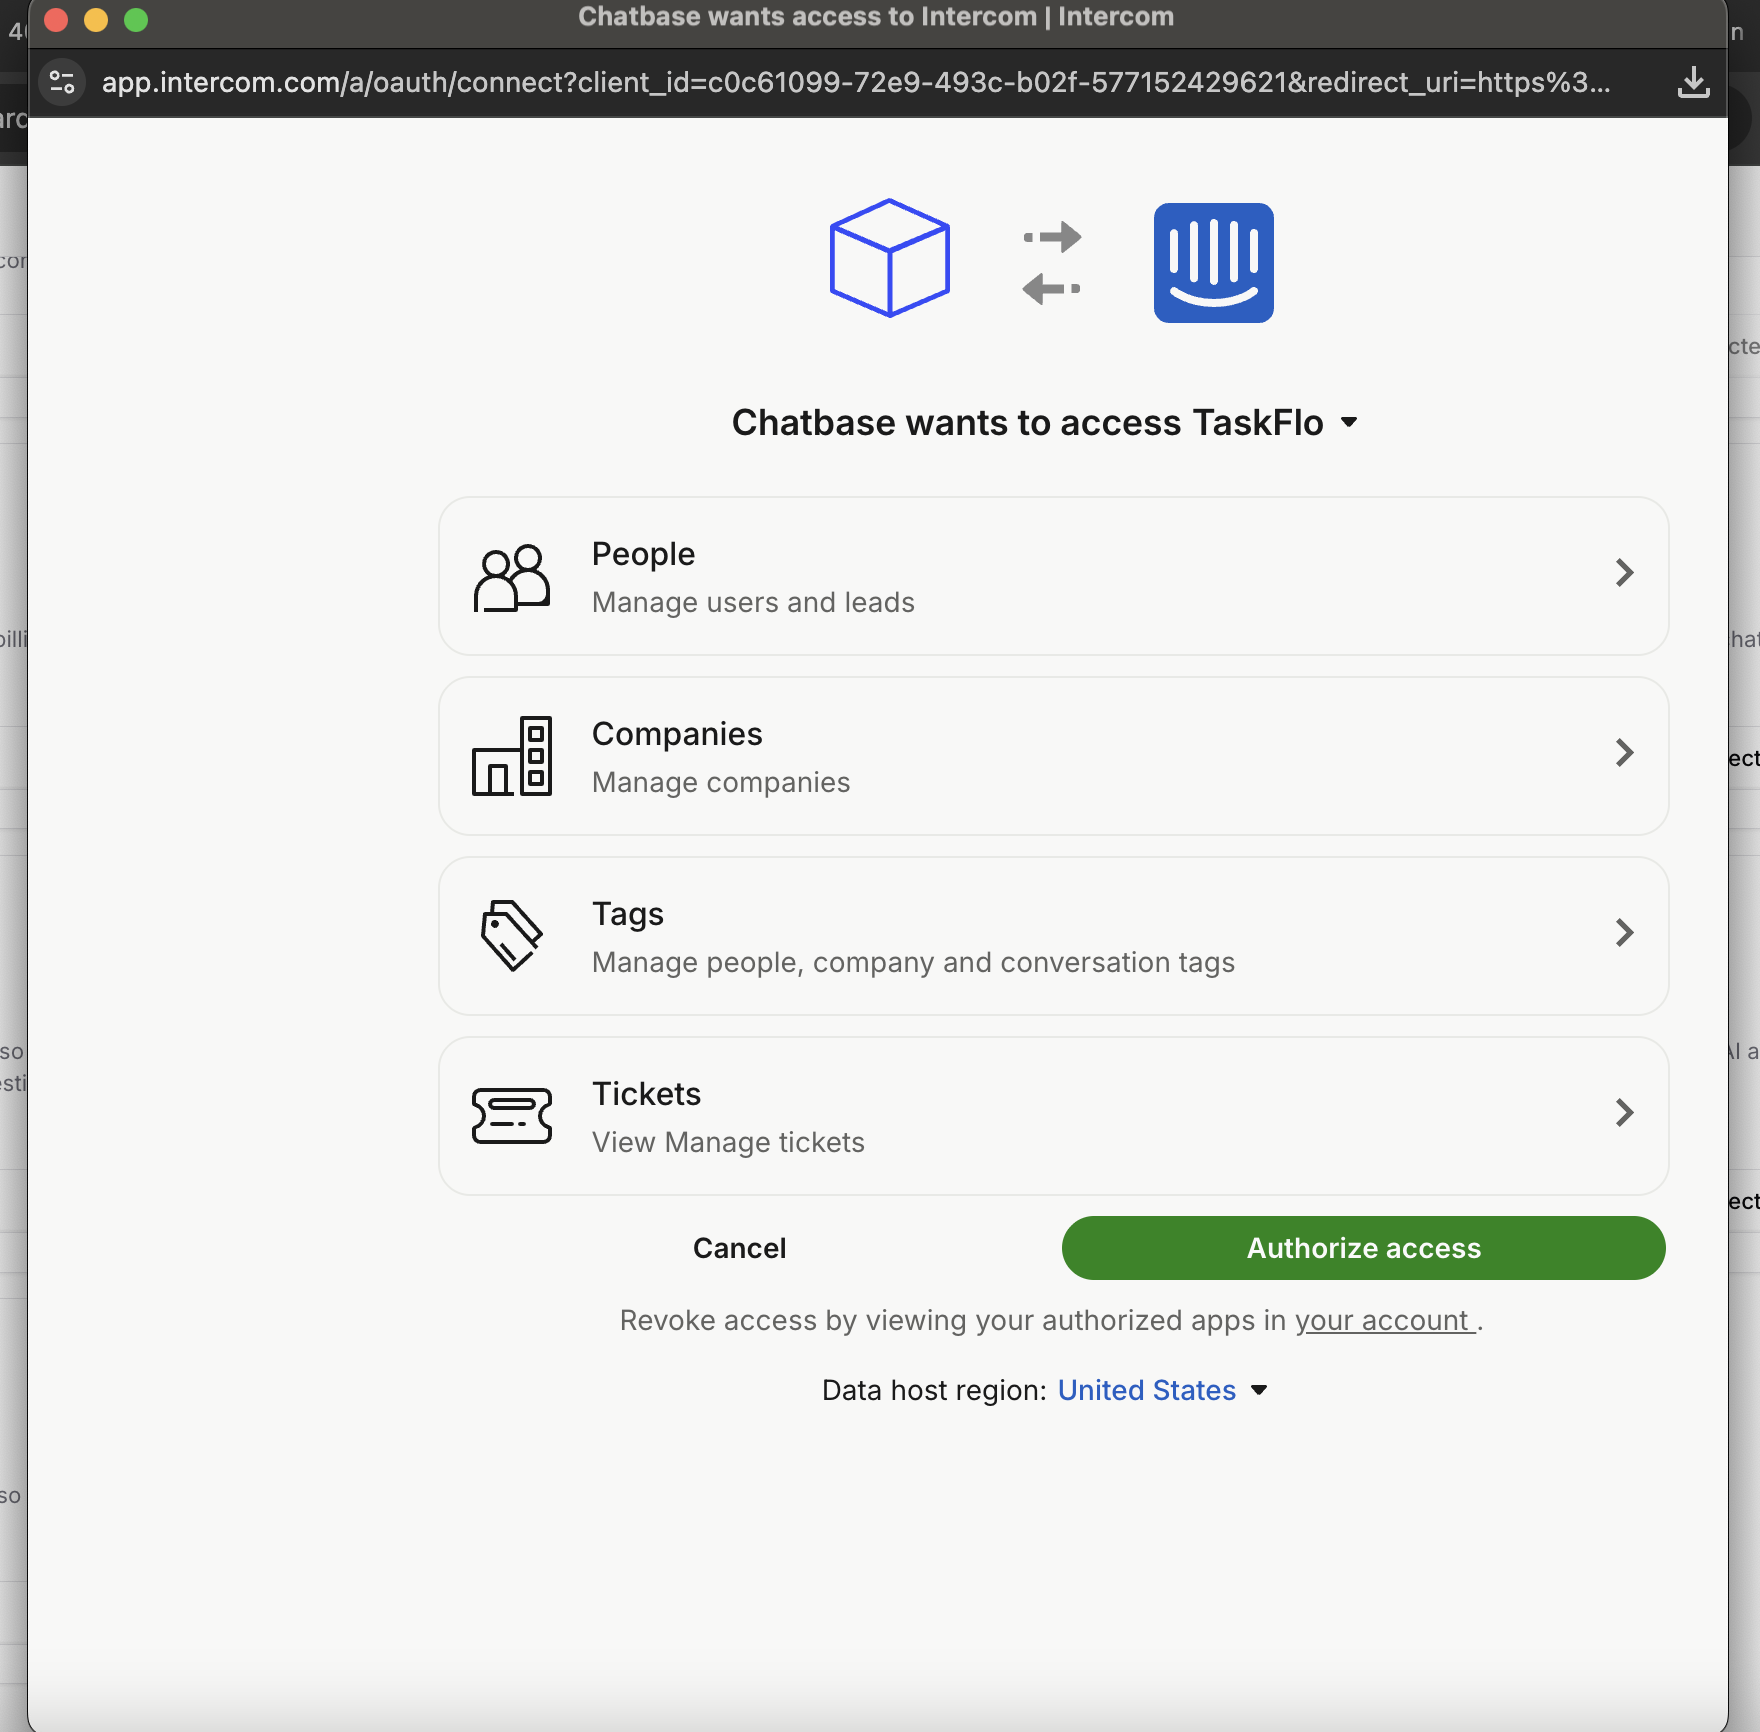The width and height of the screenshot is (1760, 1732).
Task: Expand the Tickets permission chevron
Action: 1625,1113
